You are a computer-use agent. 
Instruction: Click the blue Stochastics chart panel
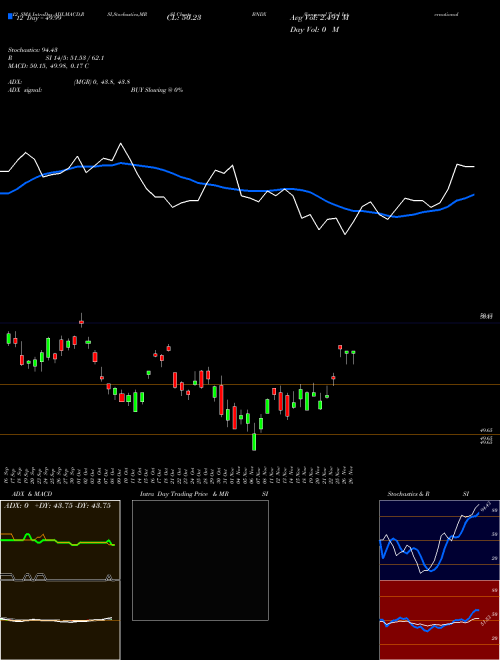439,540
